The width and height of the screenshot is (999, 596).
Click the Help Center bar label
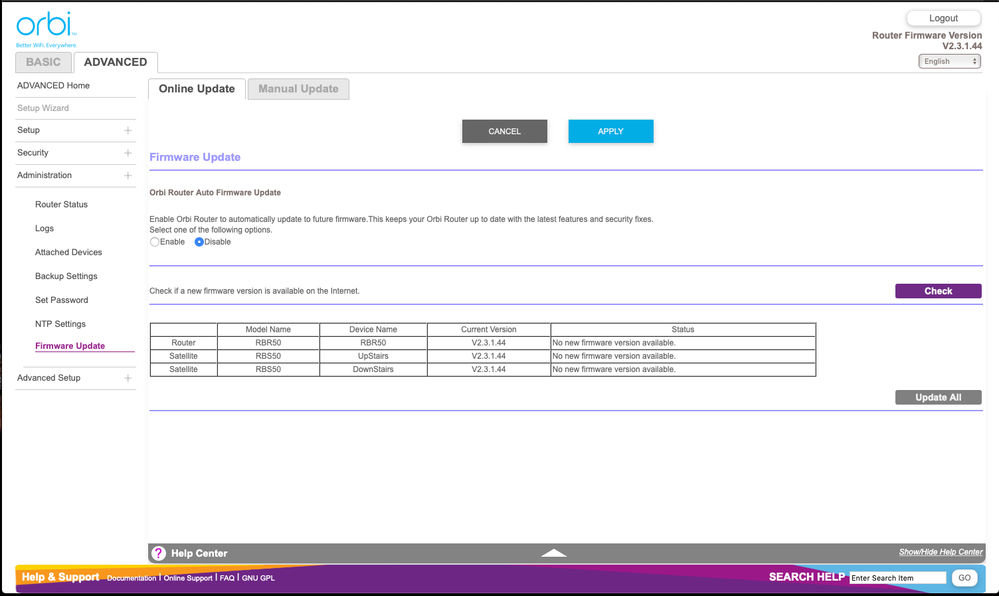coord(199,553)
